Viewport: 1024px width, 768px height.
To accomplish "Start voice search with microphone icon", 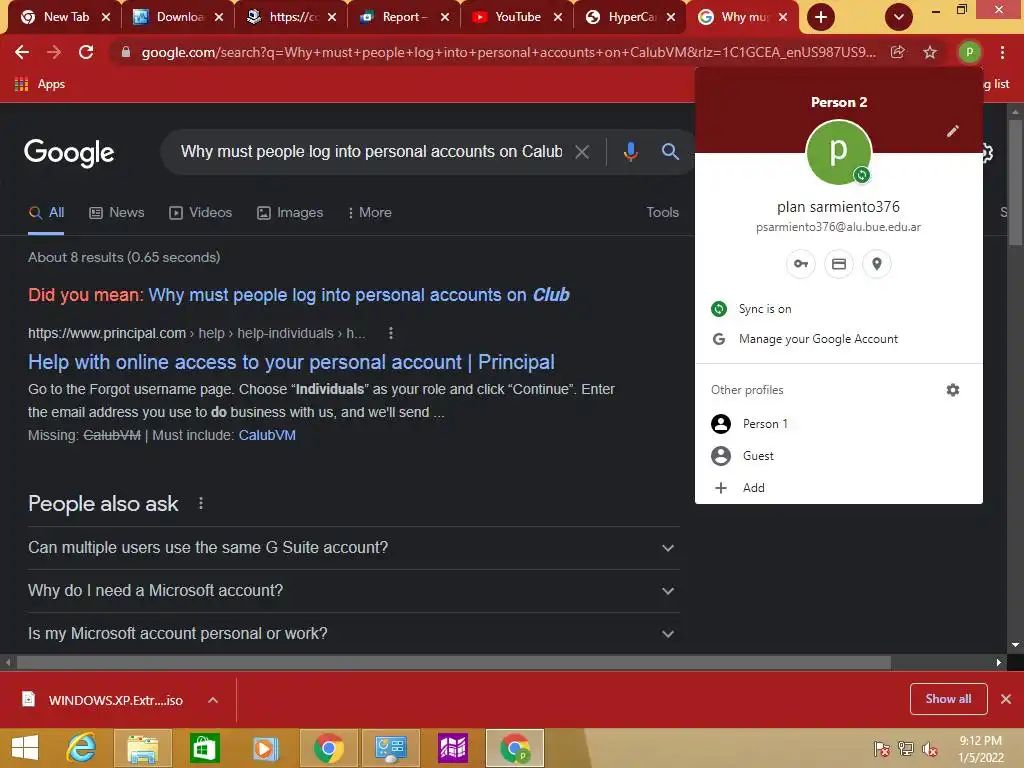I will (630, 152).
